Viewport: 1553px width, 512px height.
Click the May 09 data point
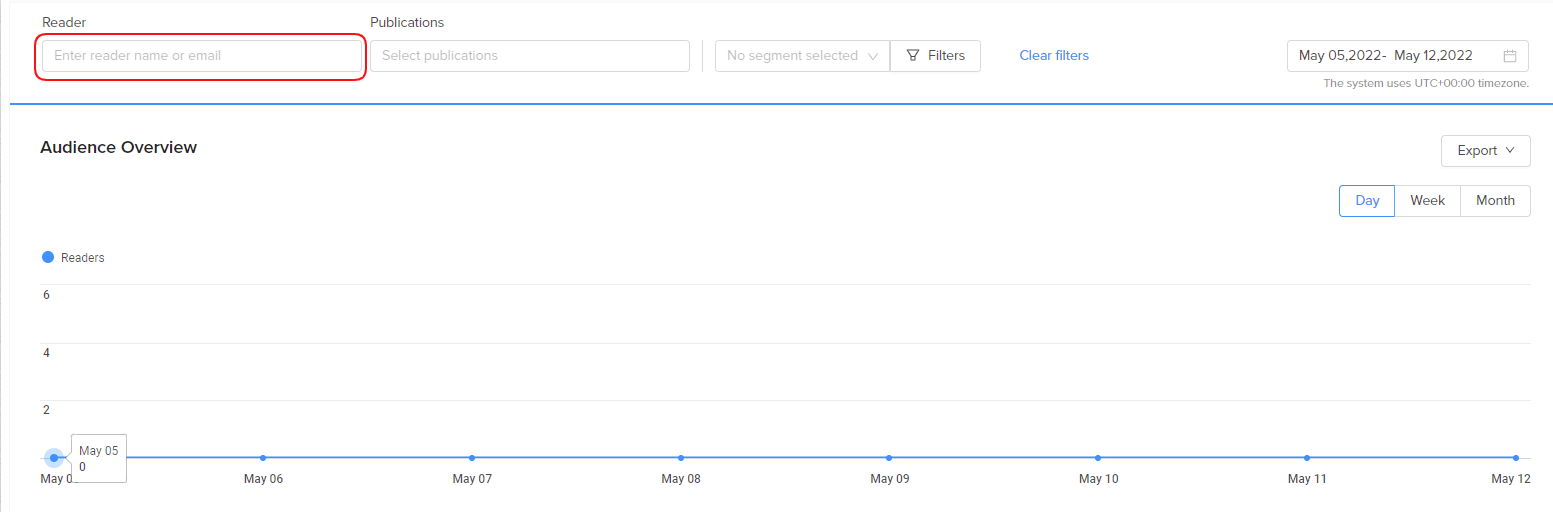point(889,458)
